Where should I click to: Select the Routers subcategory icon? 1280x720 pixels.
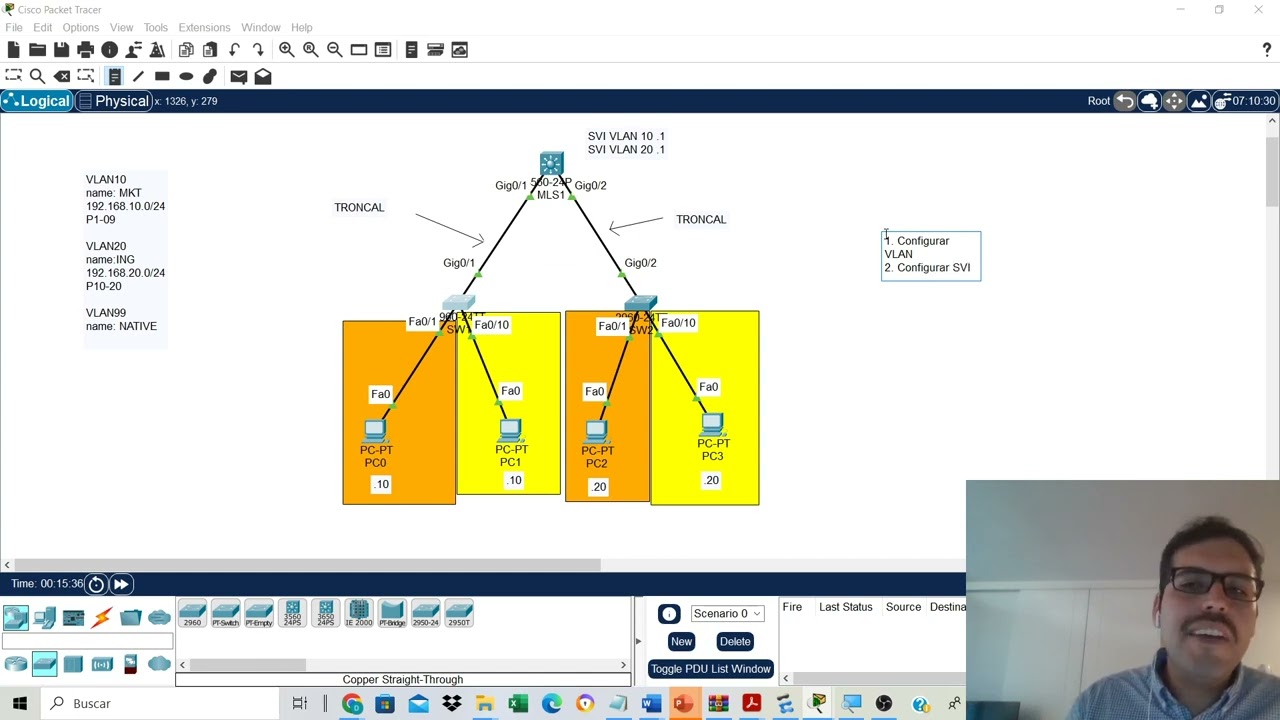pos(15,664)
